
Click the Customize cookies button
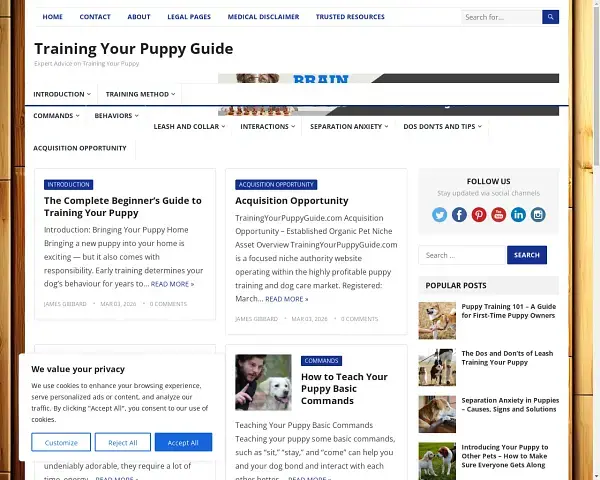61,442
